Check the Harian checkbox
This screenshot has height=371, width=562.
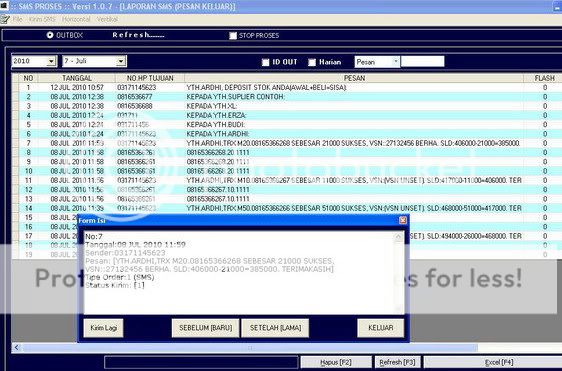312,62
